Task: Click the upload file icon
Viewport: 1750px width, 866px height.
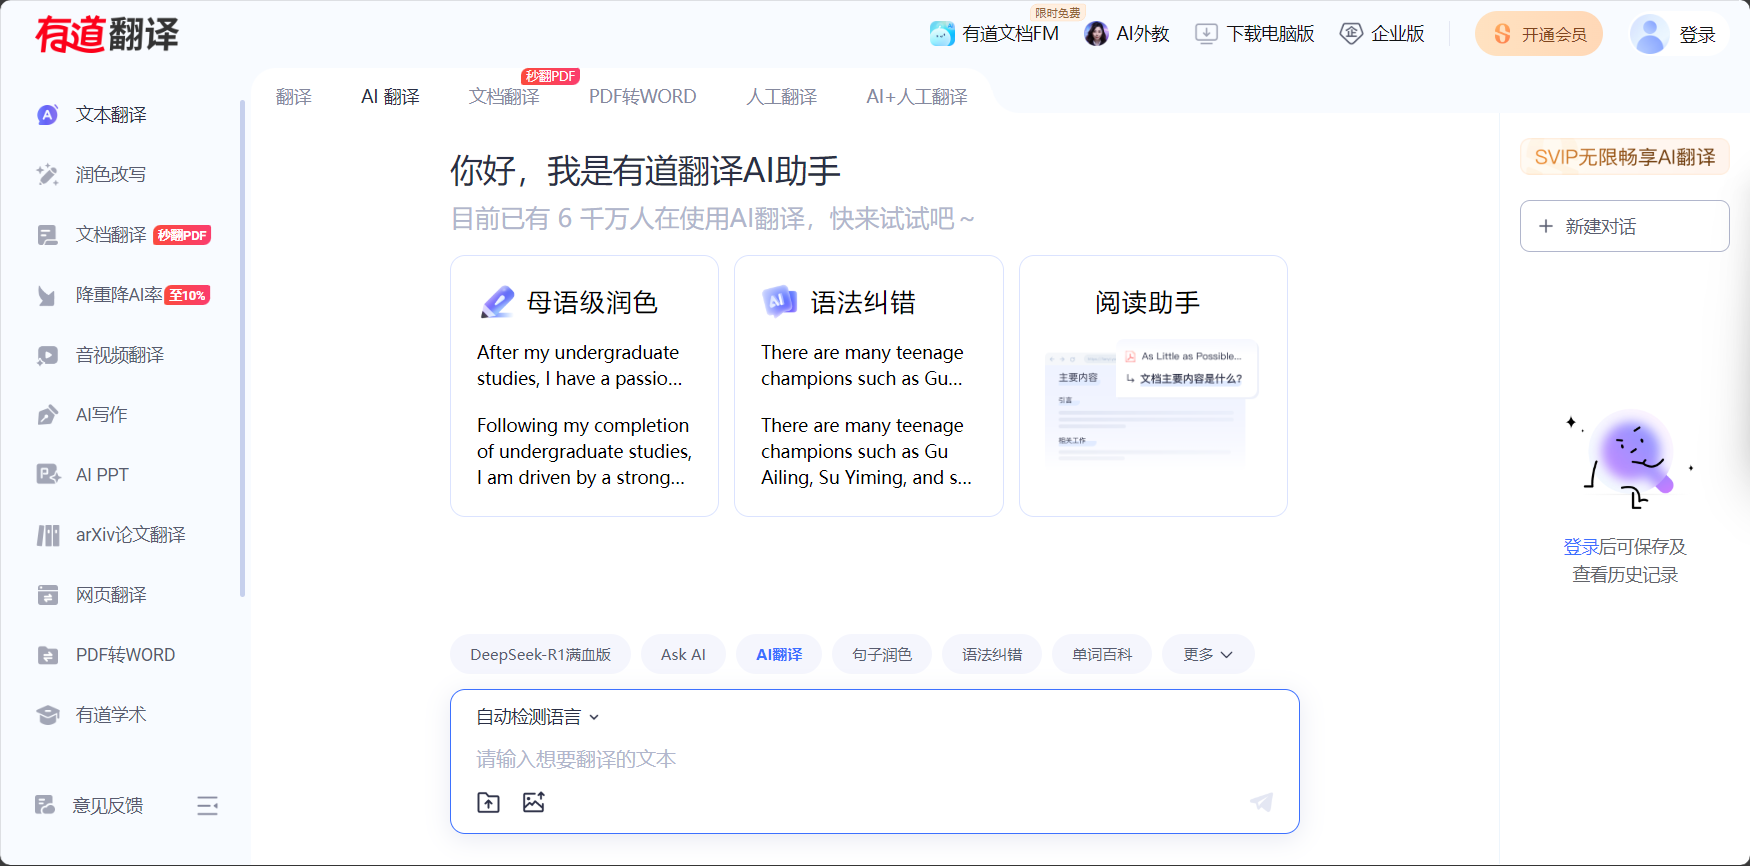Action: pos(488,802)
